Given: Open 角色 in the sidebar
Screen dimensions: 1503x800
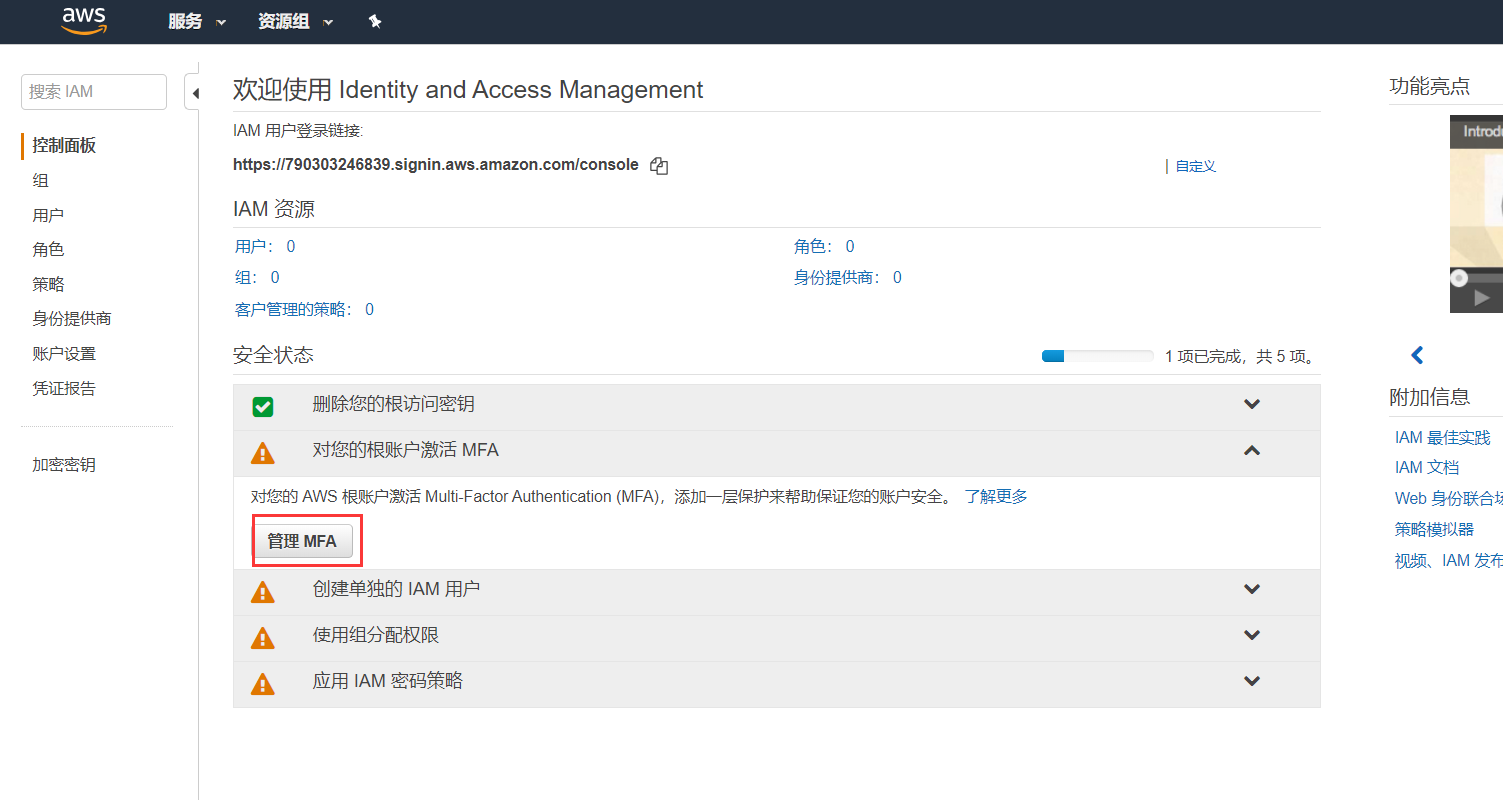Looking at the screenshot, I should 48,250.
